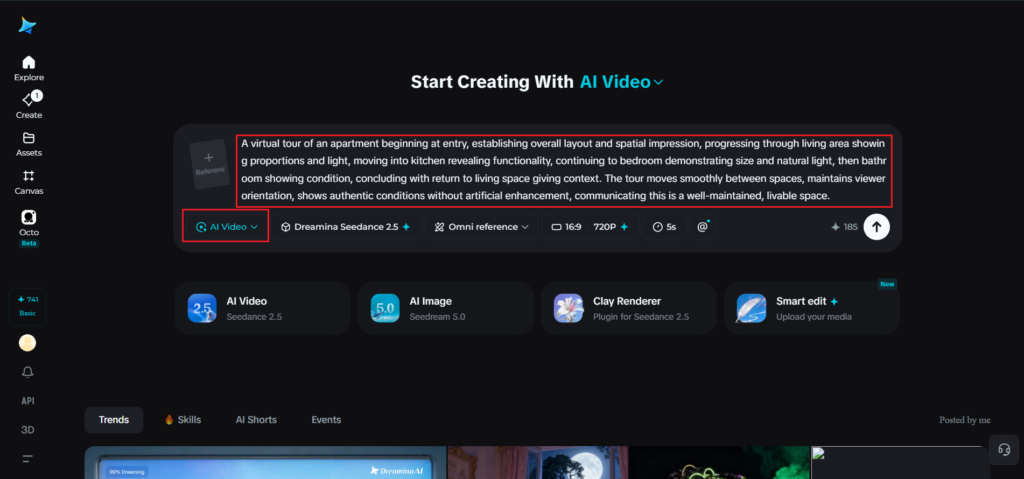This screenshot has width=1024, height=479.
Task: Open the AI Video mode dropdown
Action: click(227, 227)
